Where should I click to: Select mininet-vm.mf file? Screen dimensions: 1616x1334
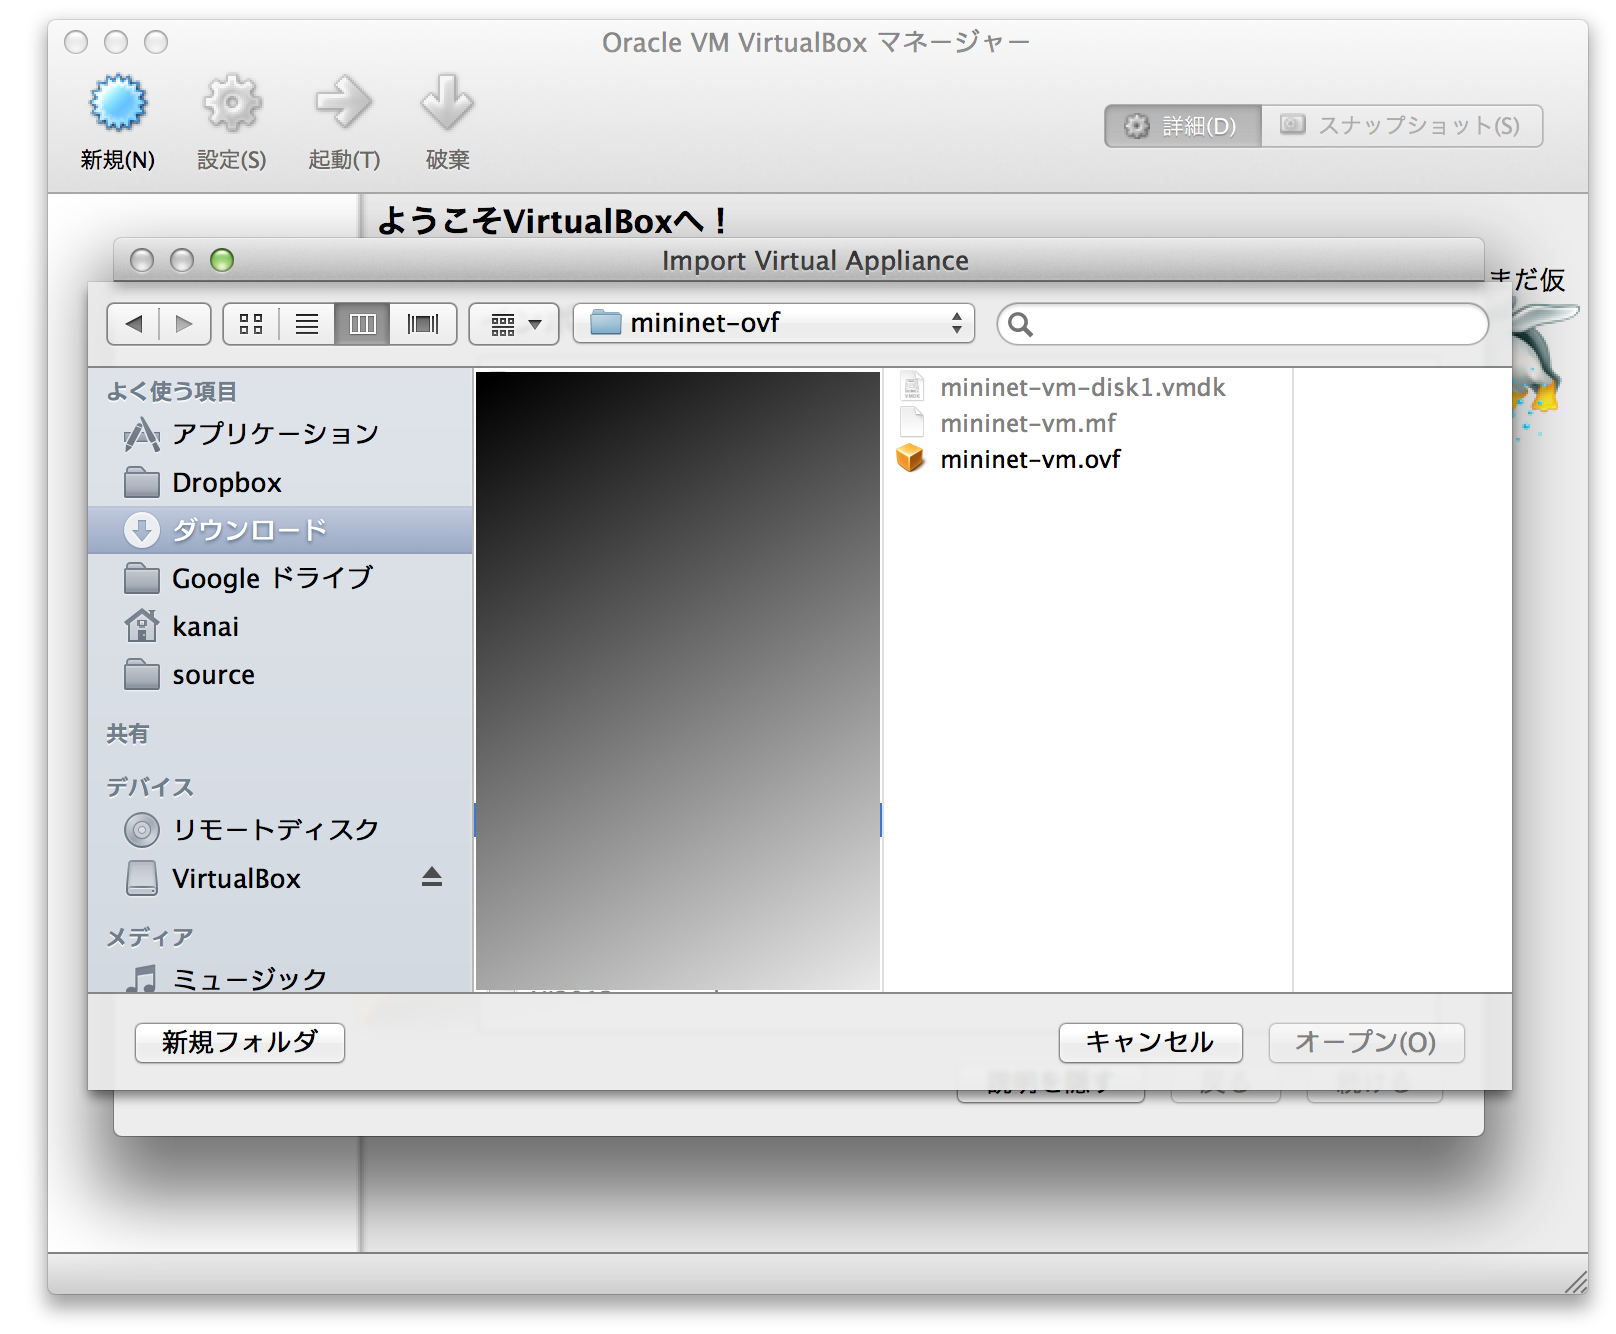point(1088,423)
